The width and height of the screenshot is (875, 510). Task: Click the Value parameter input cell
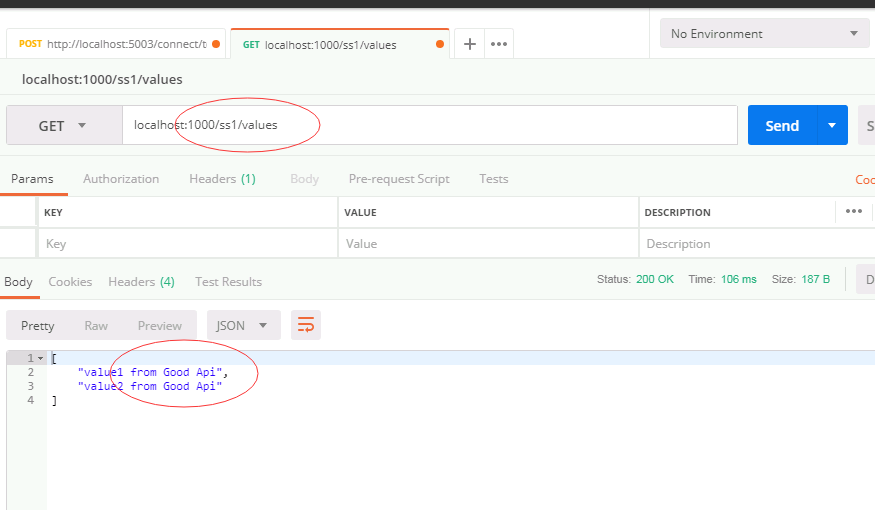coord(488,244)
